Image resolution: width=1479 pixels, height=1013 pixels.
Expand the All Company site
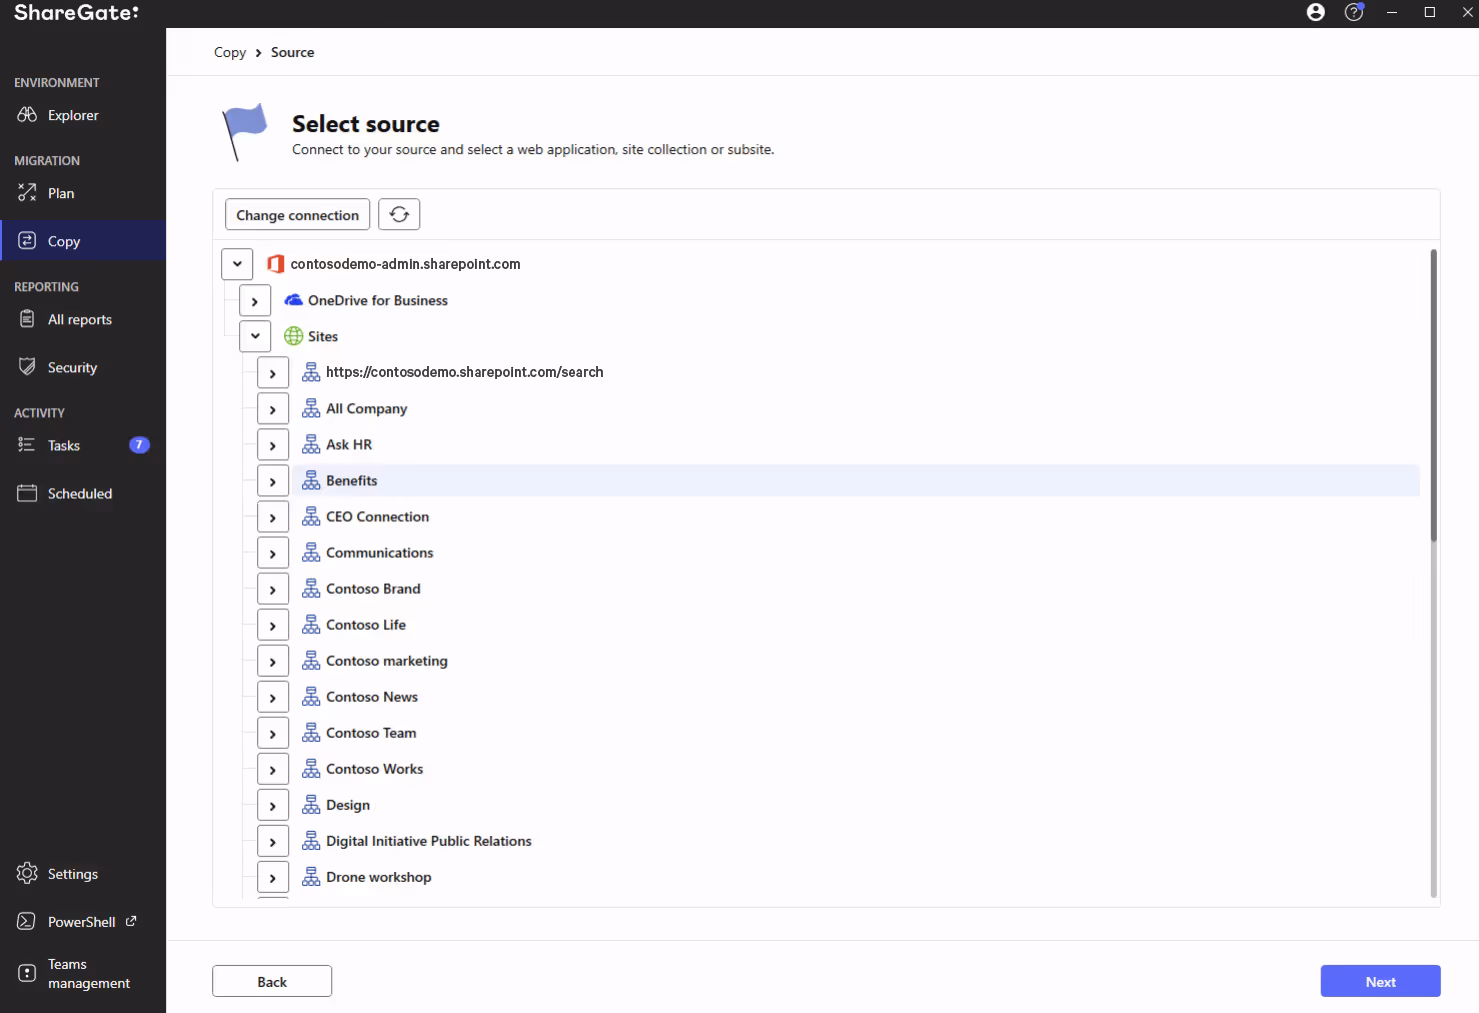coord(273,409)
